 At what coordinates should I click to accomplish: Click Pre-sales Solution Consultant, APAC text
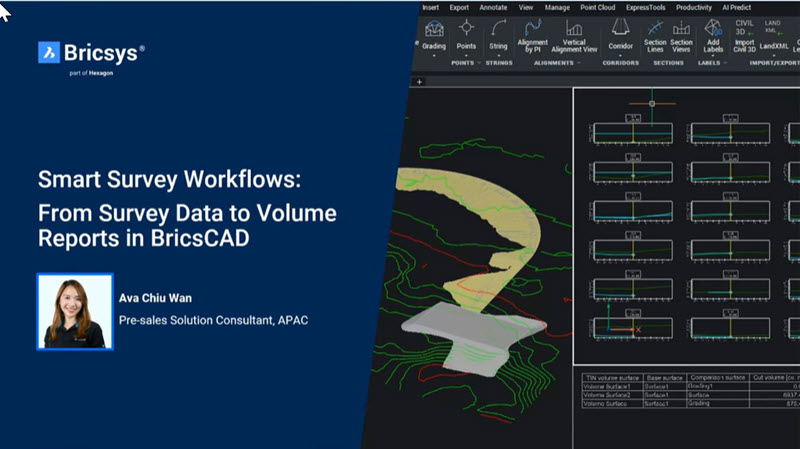pyautogui.click(x=213, y=320)
